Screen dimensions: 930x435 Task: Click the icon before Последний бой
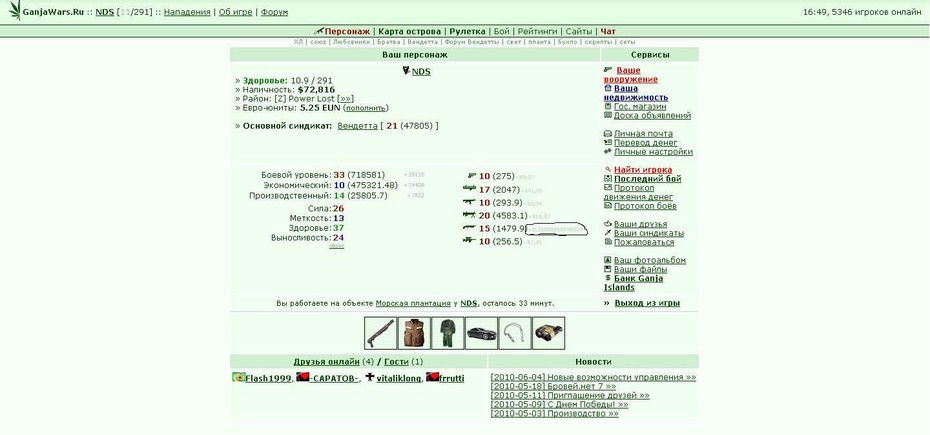click(x=608, y=179)
